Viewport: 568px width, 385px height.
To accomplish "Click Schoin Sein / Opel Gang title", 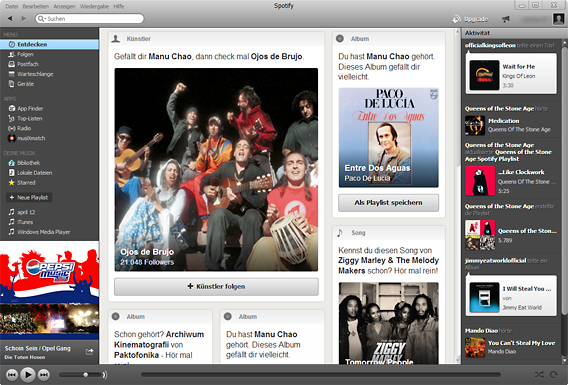I will click(x=37, y=348).
